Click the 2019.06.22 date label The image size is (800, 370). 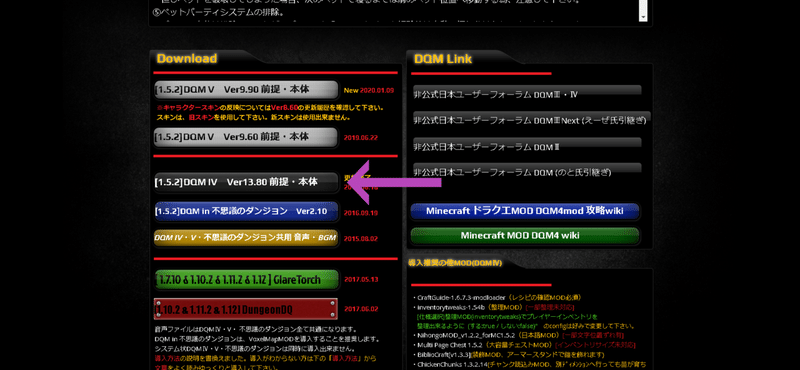[361, 138]
